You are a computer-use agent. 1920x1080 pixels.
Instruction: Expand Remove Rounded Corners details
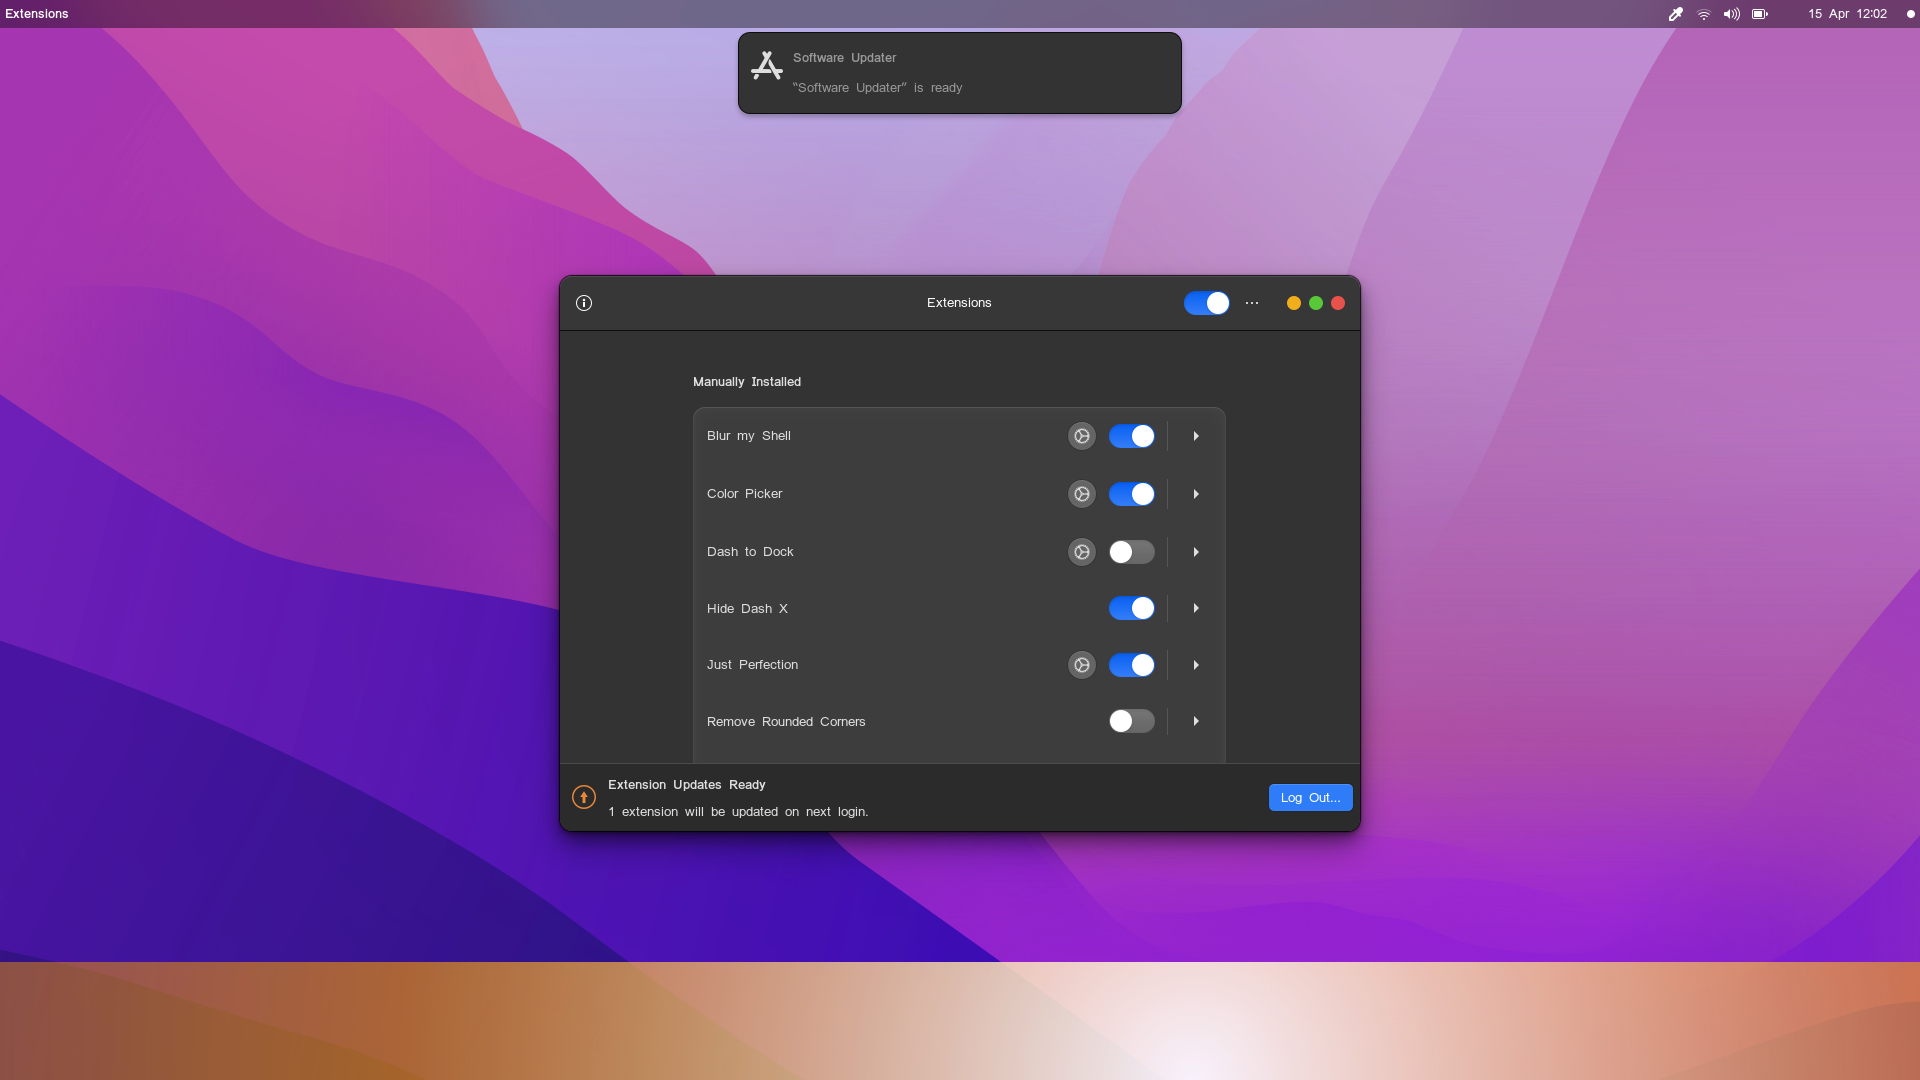pyautogui.click(x=1196, y=721)
